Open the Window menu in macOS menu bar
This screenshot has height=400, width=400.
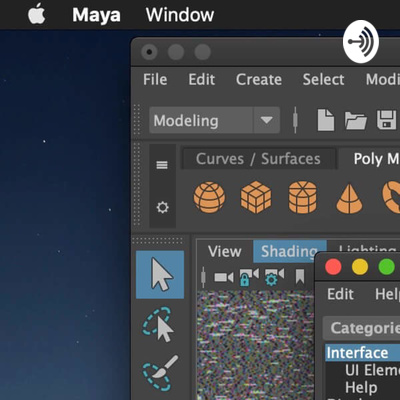180,15
